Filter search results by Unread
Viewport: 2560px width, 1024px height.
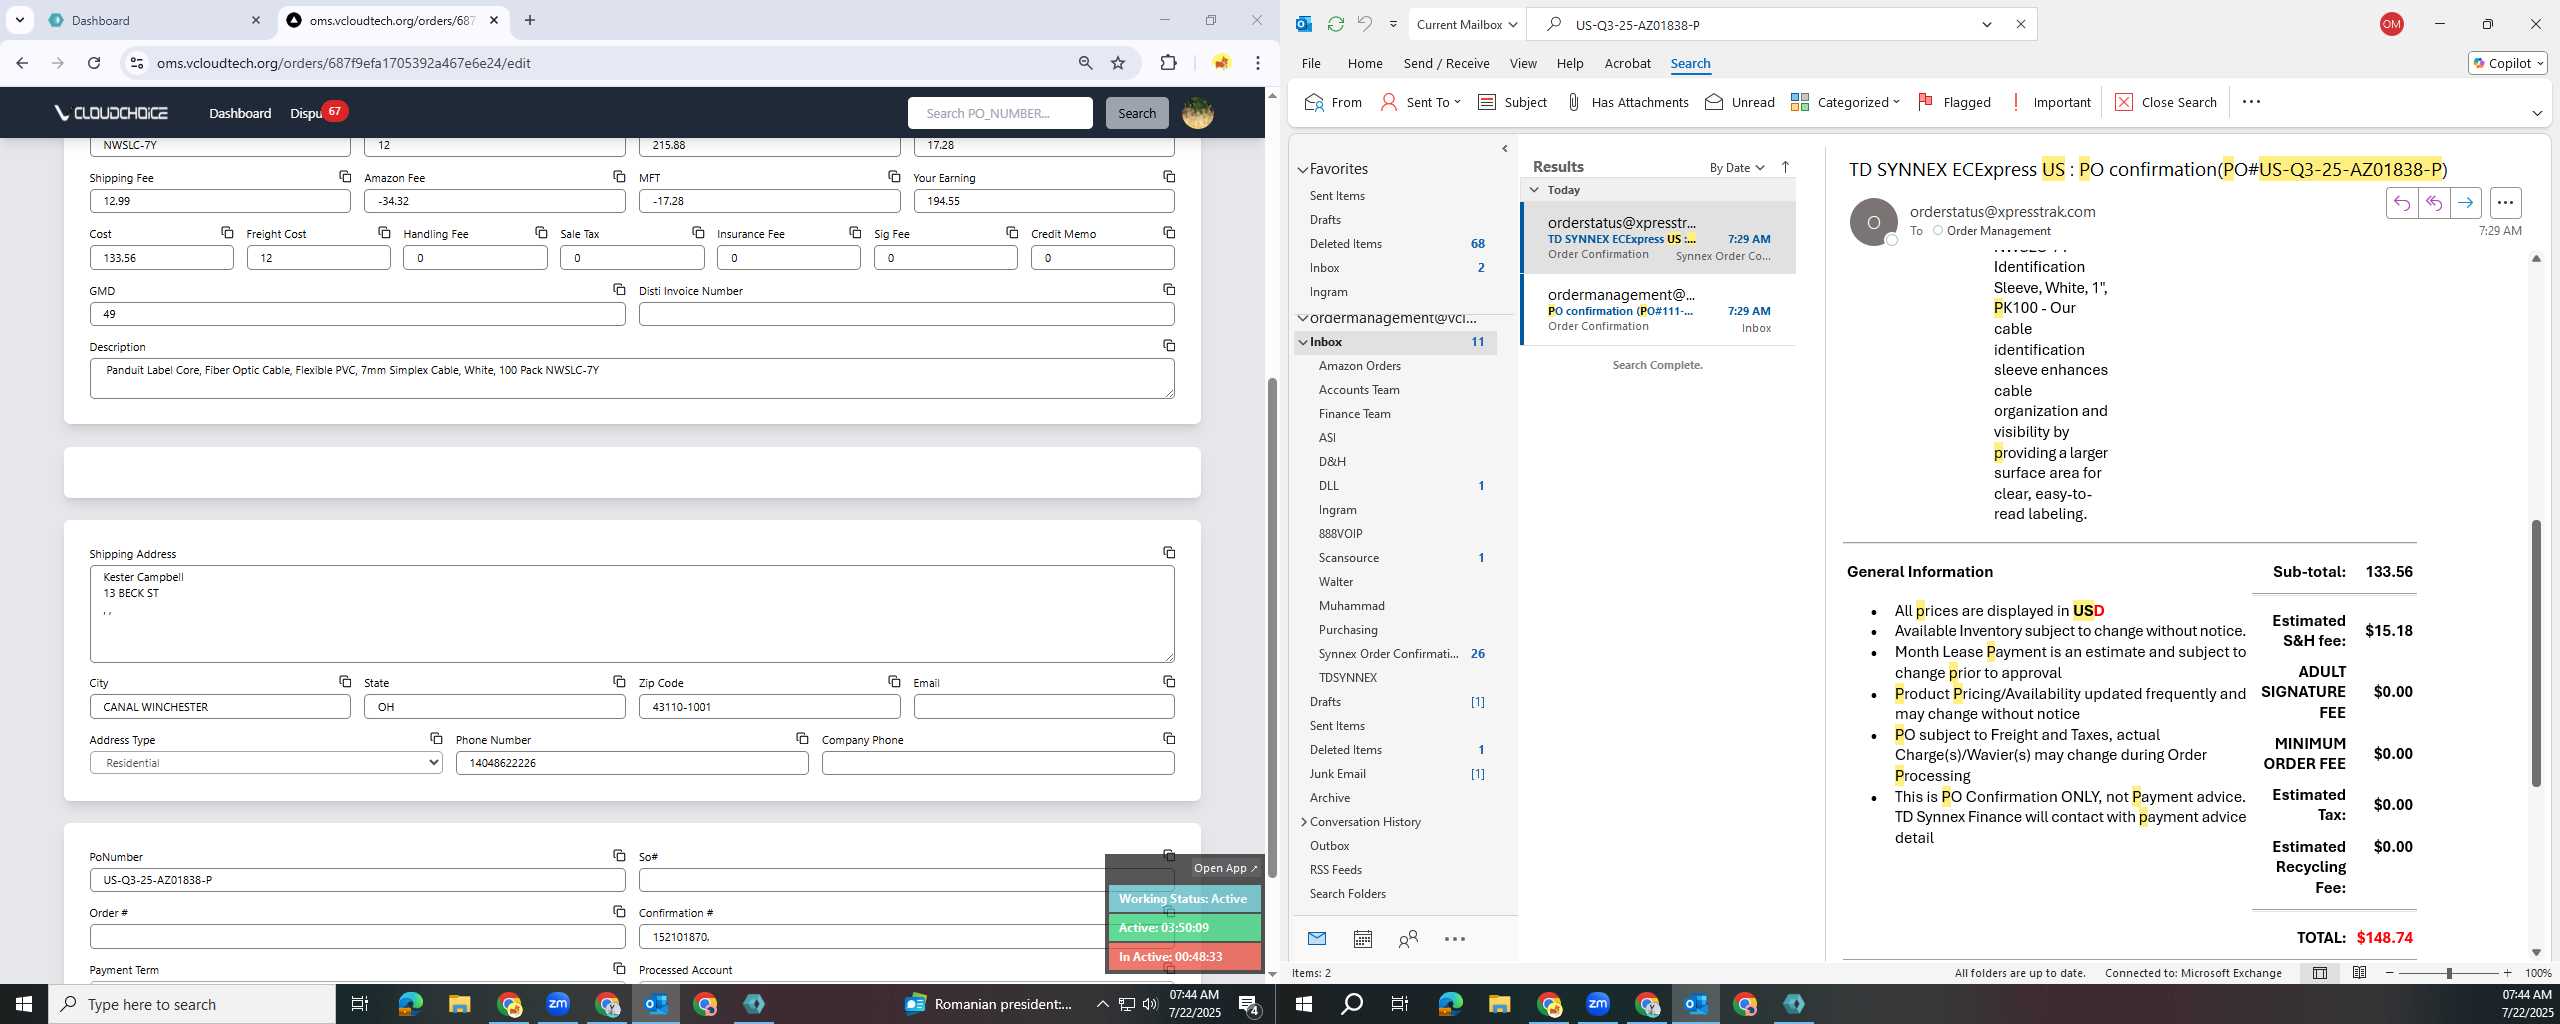pos(1739,102)
